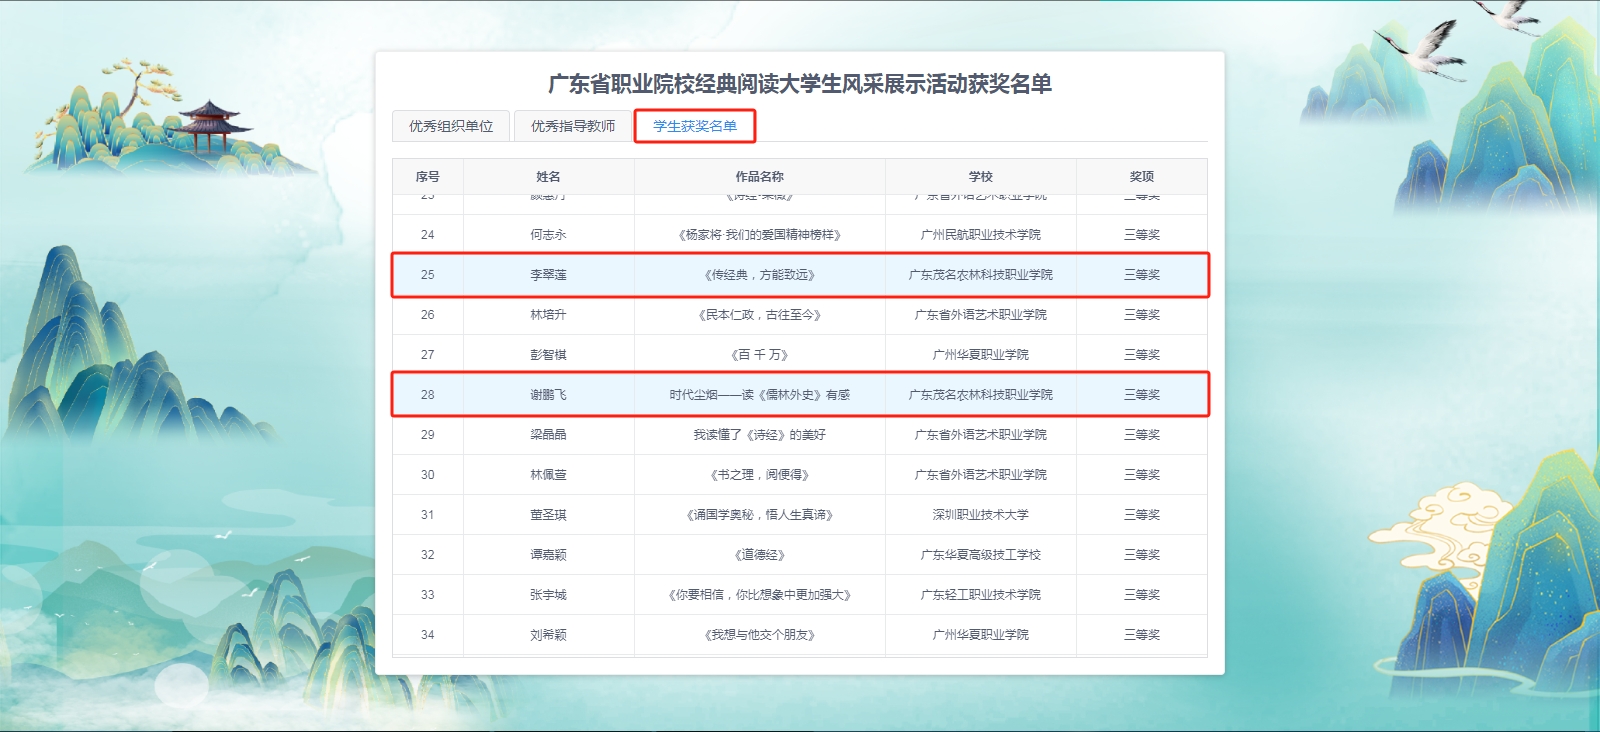Viewport: 1600px width, 732px height.
Task: Click the 奖项 column header
Action: [1141, 176]
